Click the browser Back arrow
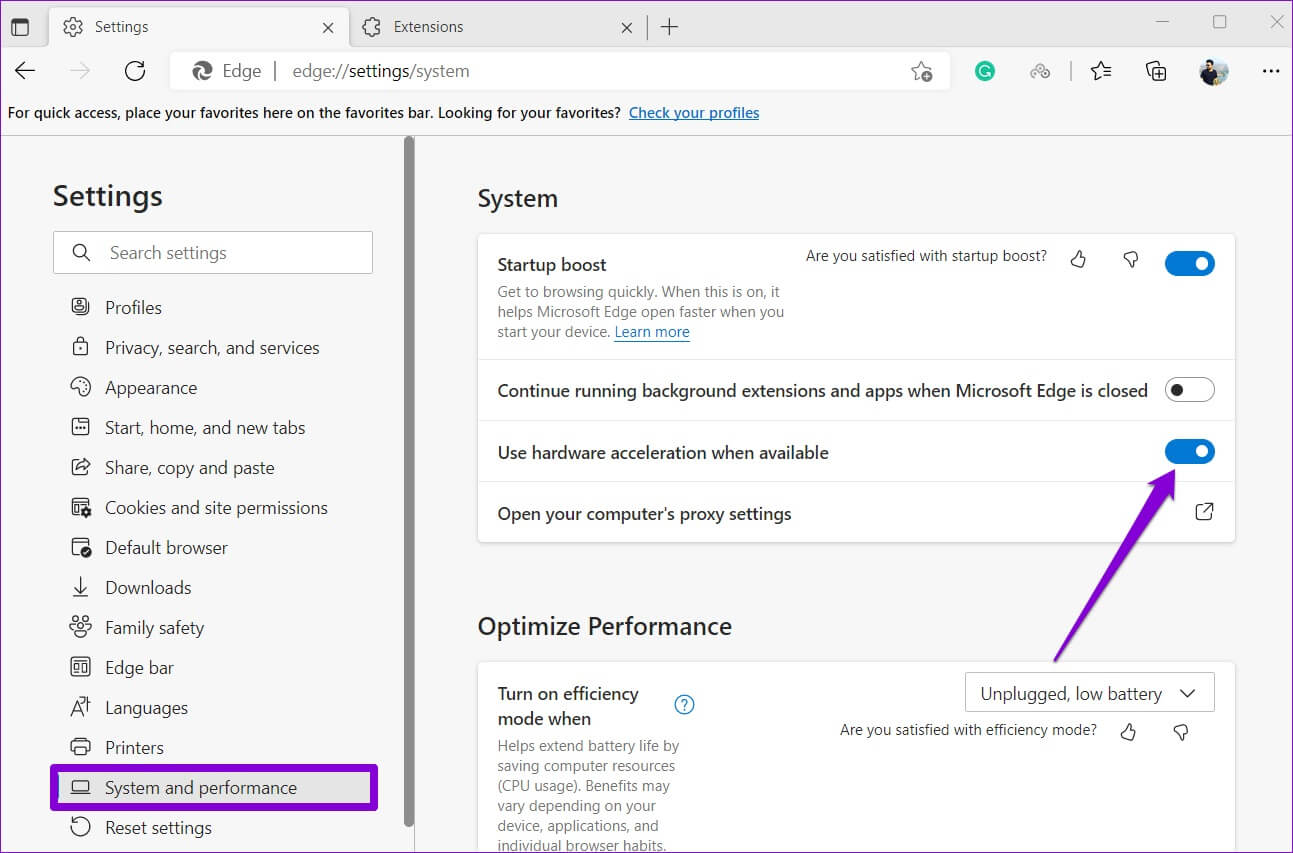The height and width of the screenshot is (853, 1293). [25, 71]
